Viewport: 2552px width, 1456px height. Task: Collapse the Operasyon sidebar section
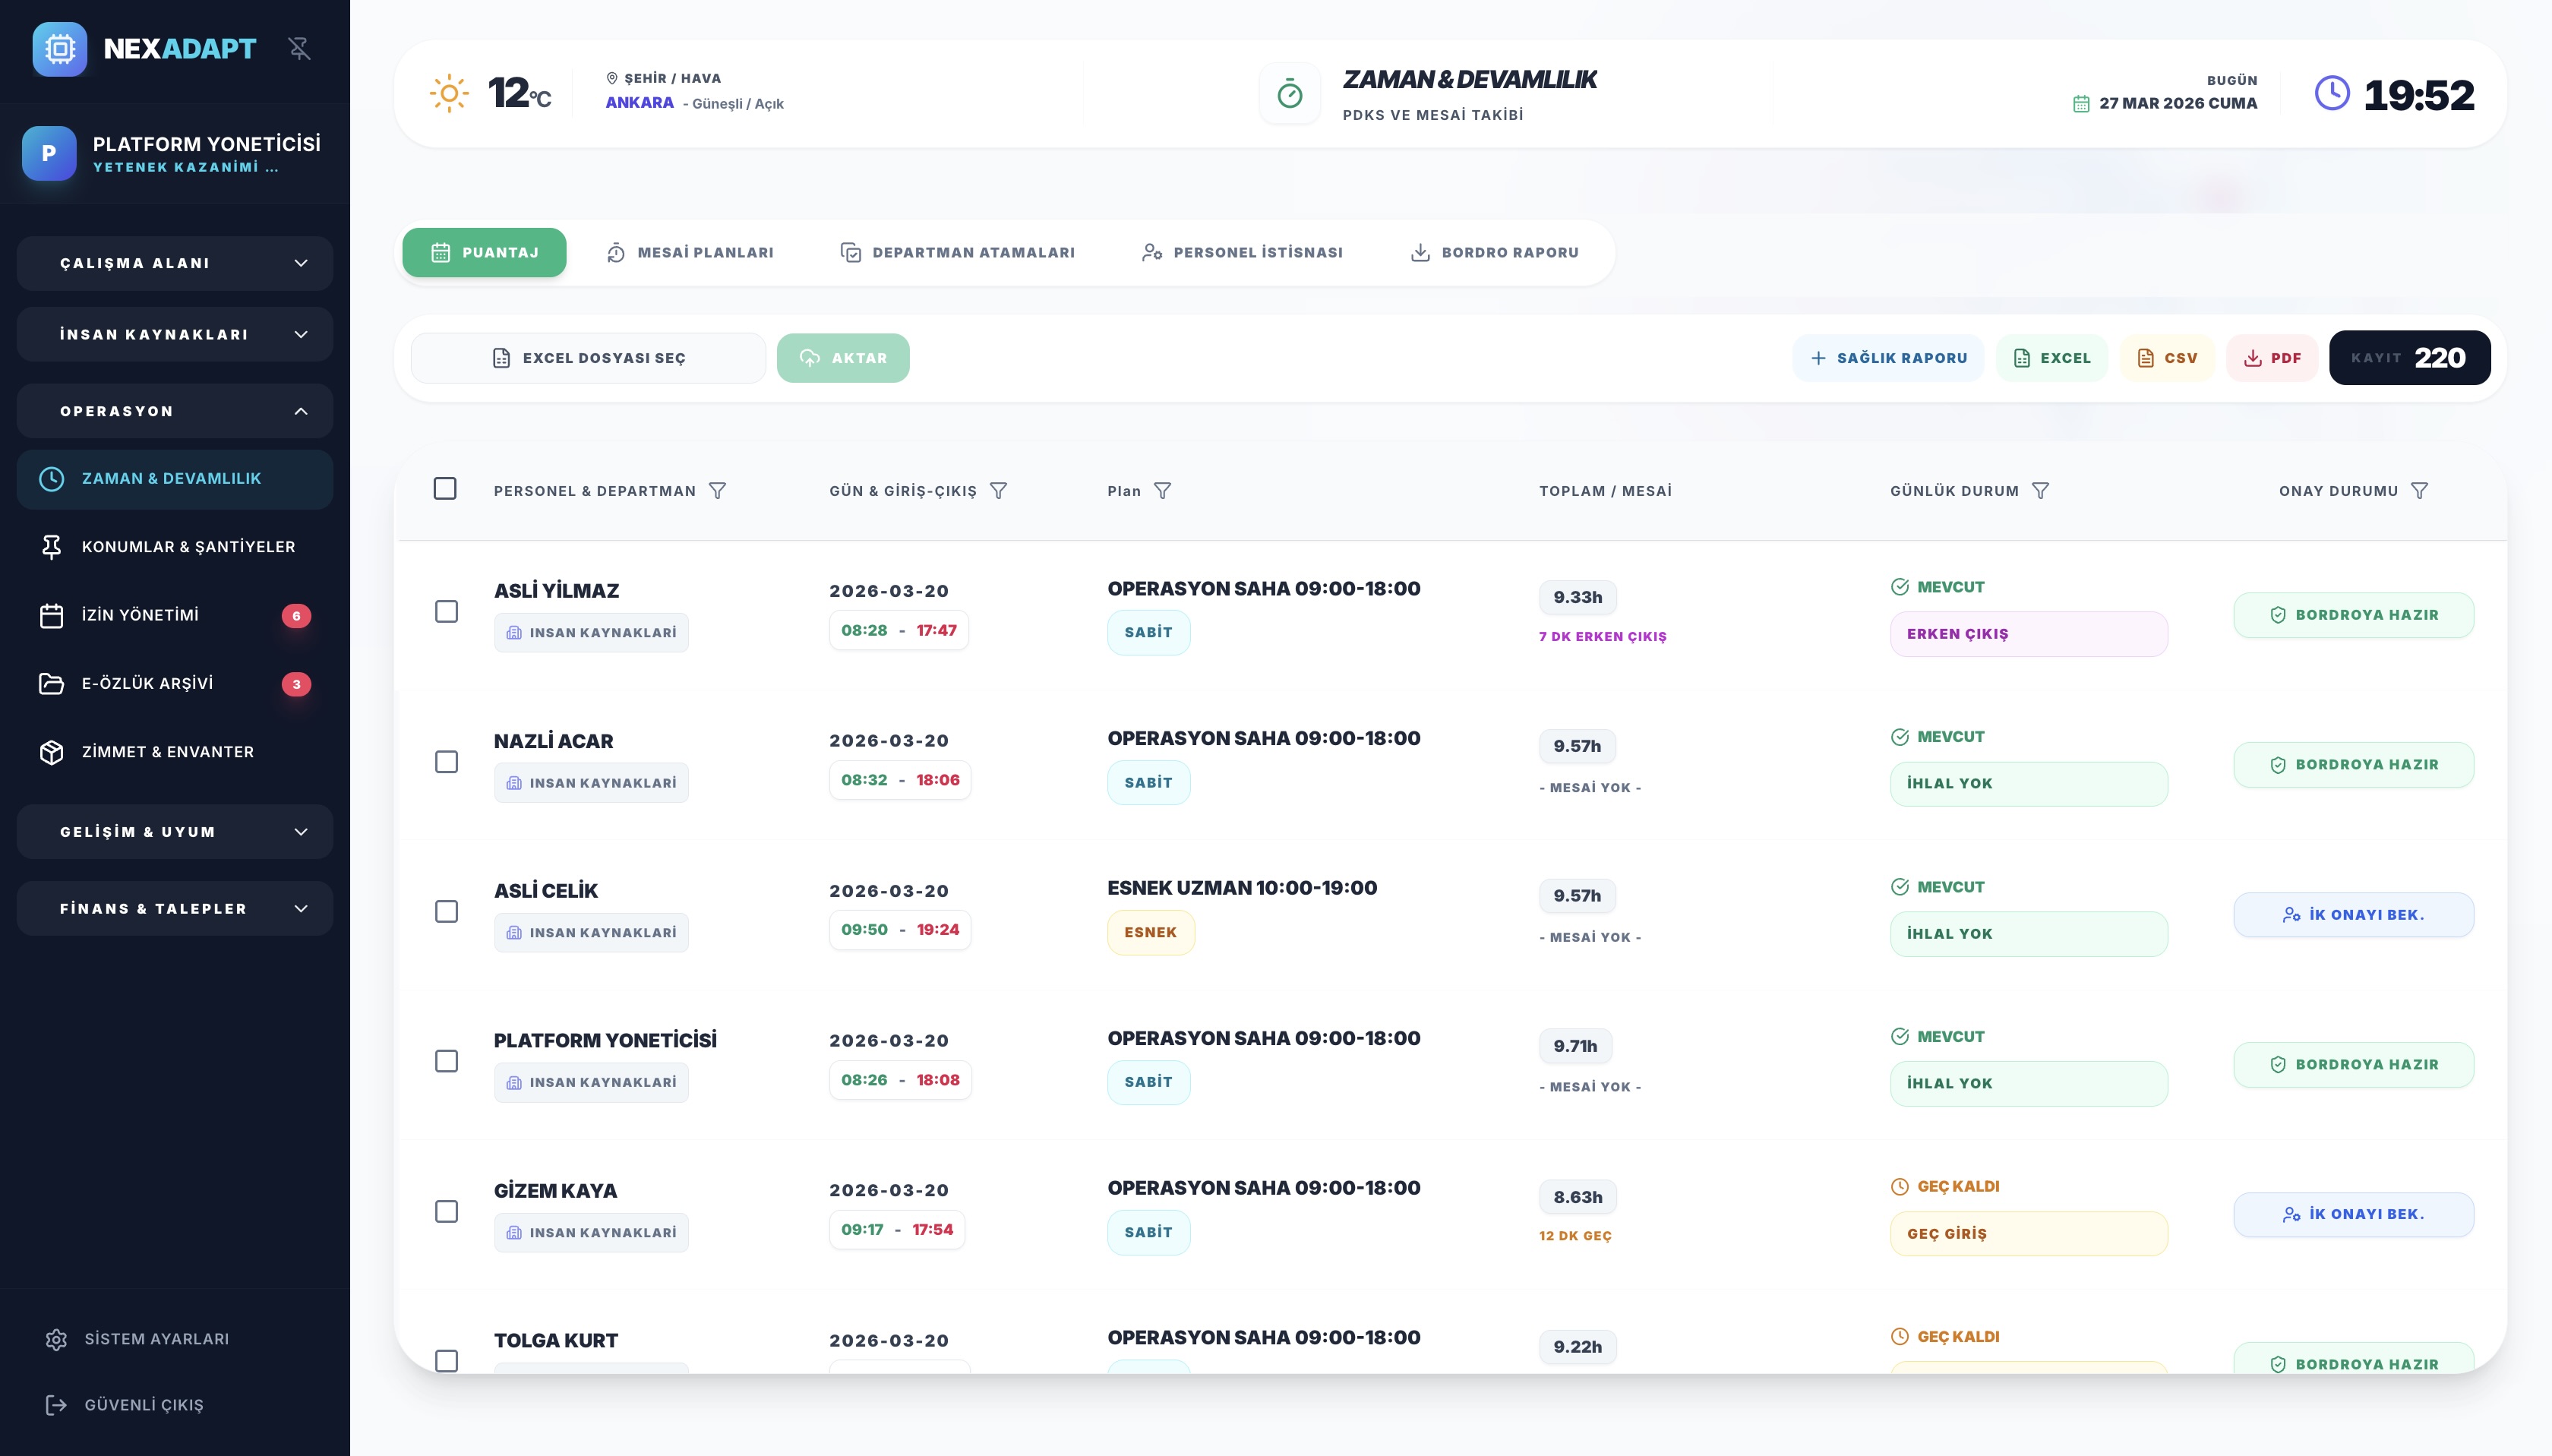pos(175,411)
